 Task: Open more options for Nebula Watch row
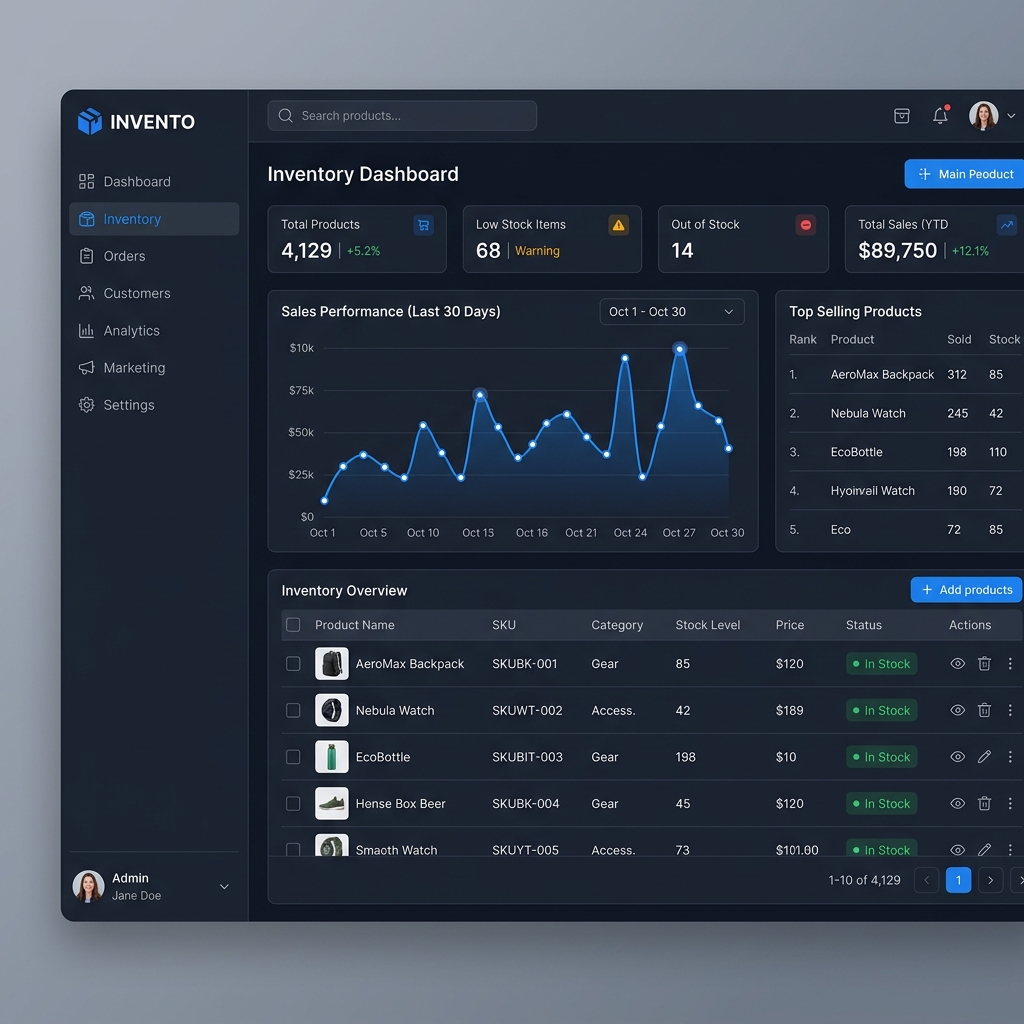pos(1010,710)
